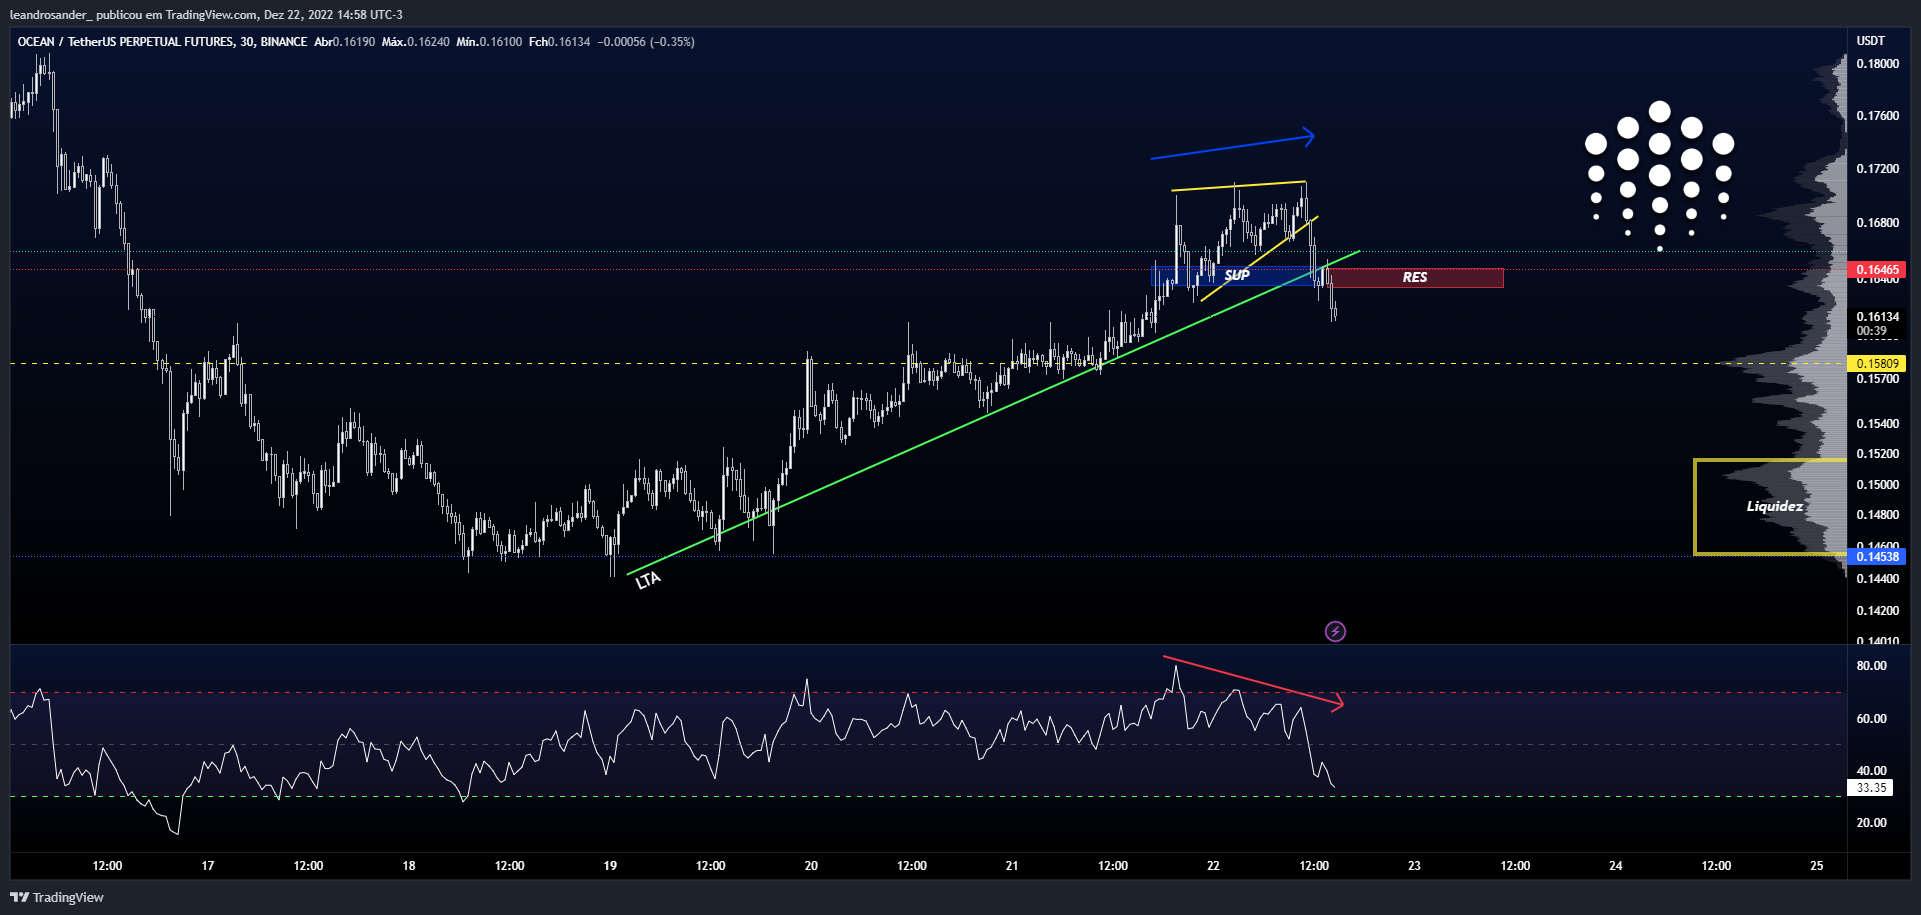
Task: Click the USDT currency label
Action: pyautogui.click(x=1870, y=41)
